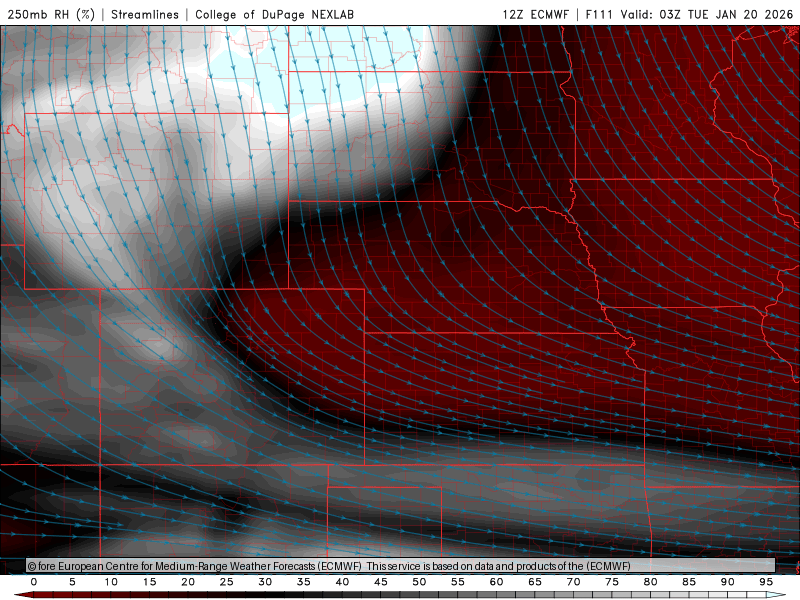The height and width of the screenshot is (600, 800).
Task: Click the '85' humidity legend label
Action: (689, 582)
